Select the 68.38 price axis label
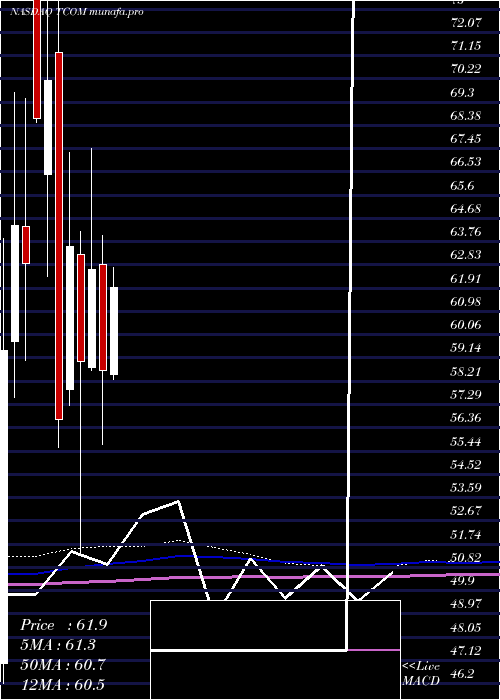This screenshot has width=500, height=700. point(466,116)
